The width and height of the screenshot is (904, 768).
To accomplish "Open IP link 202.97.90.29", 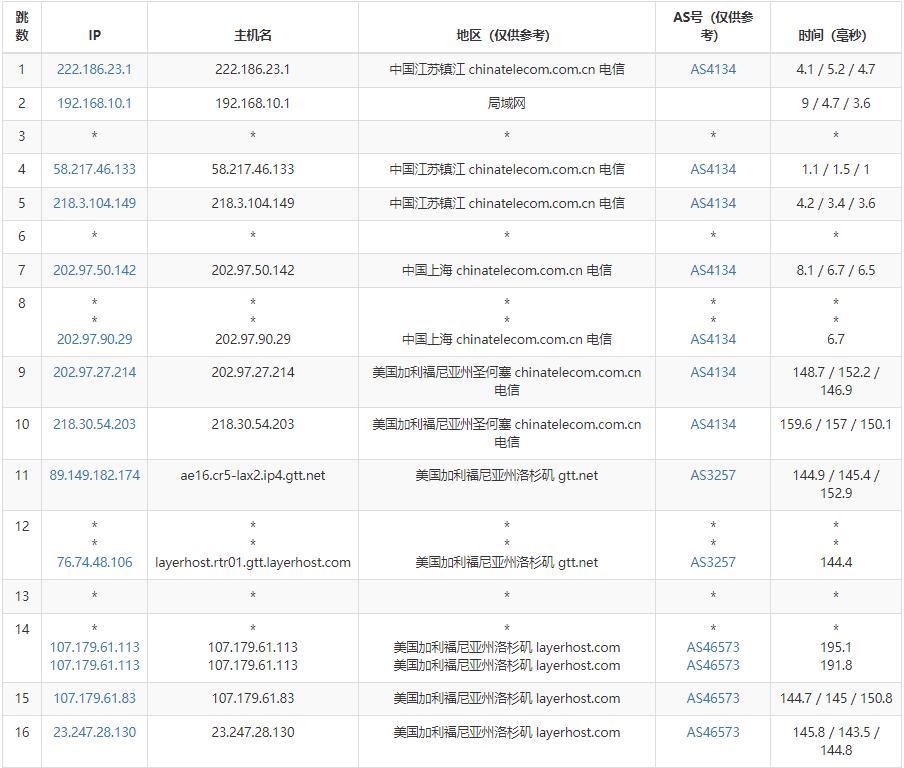I will pos(94,340).
